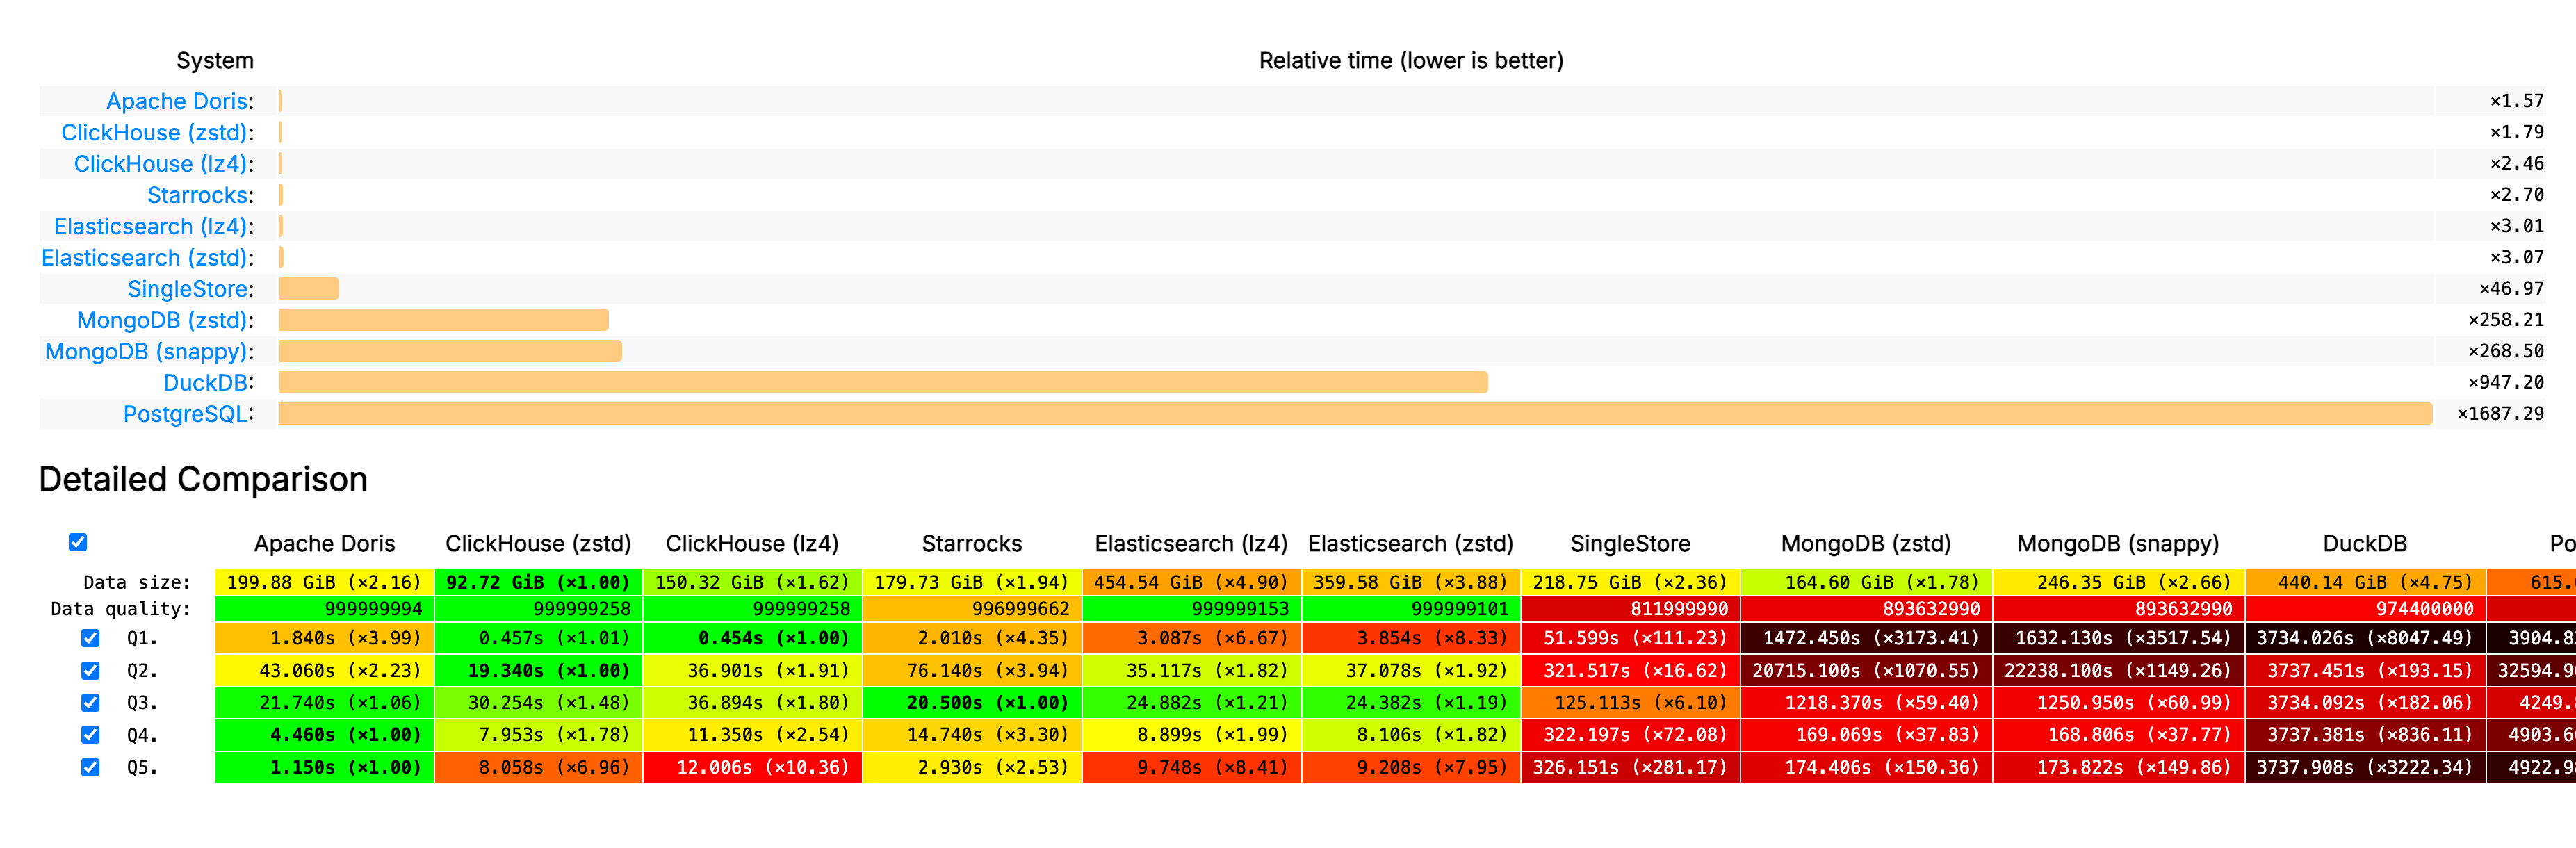This screenshot has width=2576, height=848.
Task: Uncheck the Q1 query checkbox
Action: pos(90,638)
